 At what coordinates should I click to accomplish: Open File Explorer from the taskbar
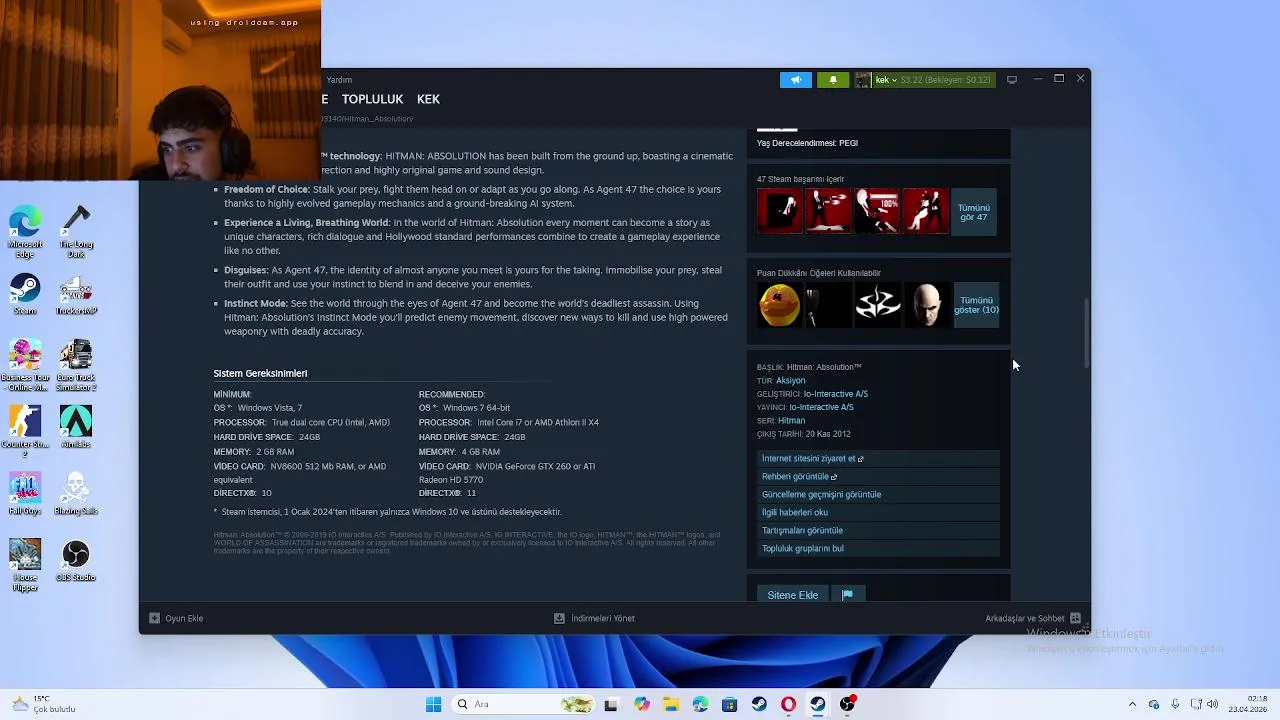tap(671, 704)
